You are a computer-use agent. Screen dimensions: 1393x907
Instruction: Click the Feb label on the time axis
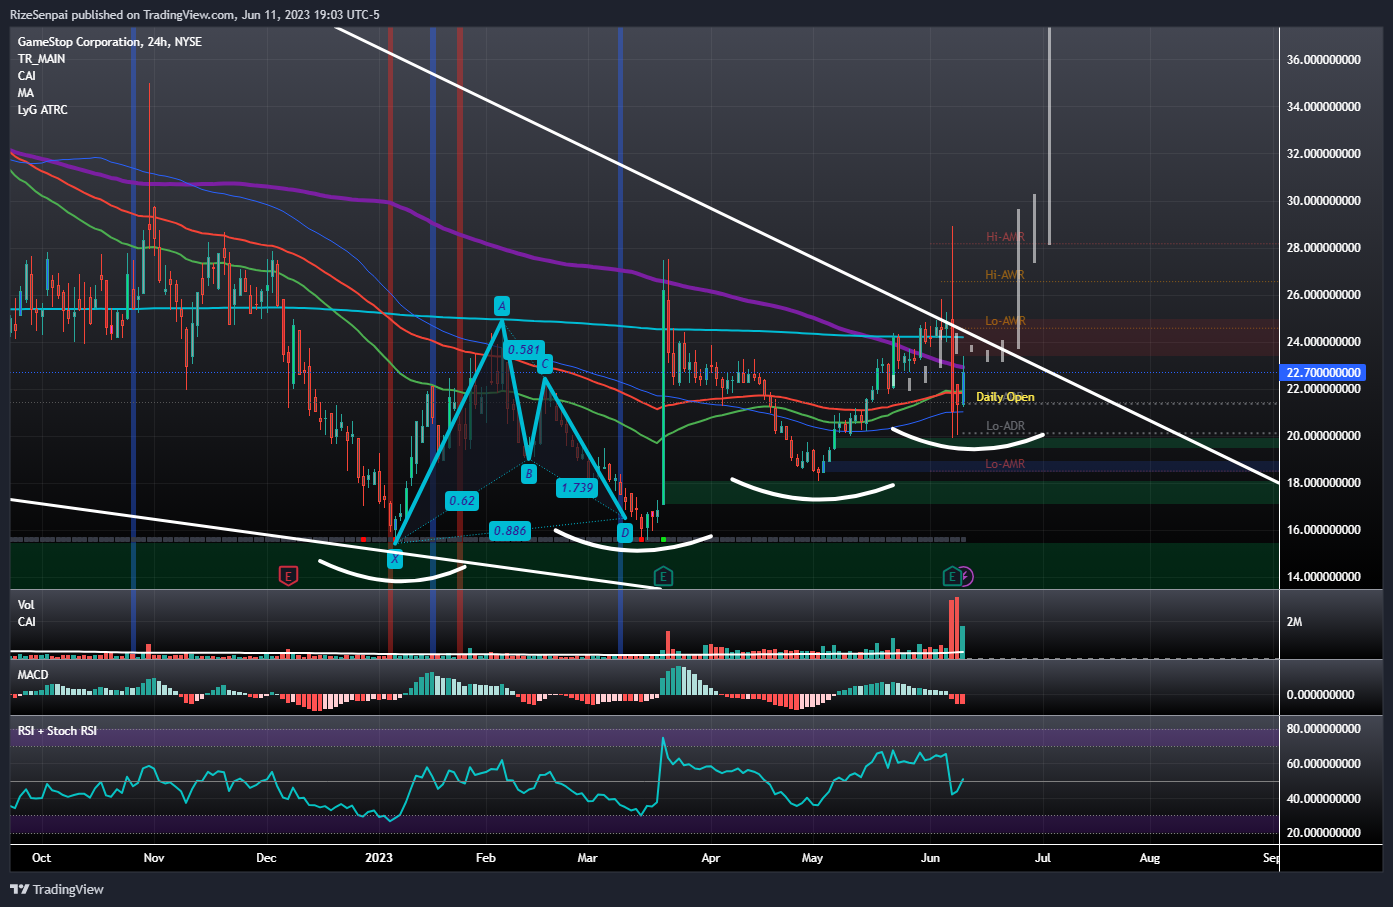[x=486, y=858]
